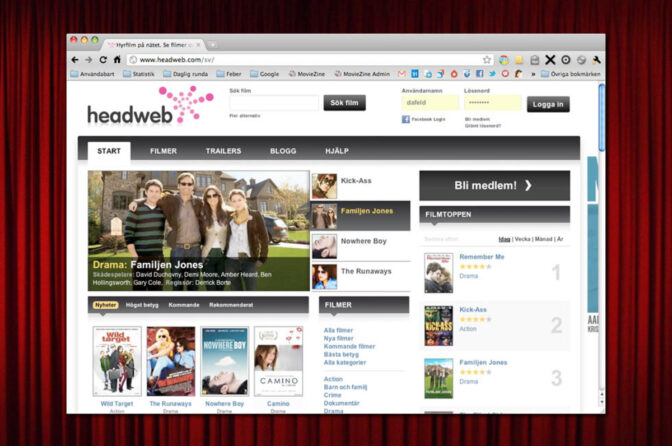The image size is (672, 446).
Task: Open the Barn och familj category link
Action: pyautogui.click(x=345, y=387)
